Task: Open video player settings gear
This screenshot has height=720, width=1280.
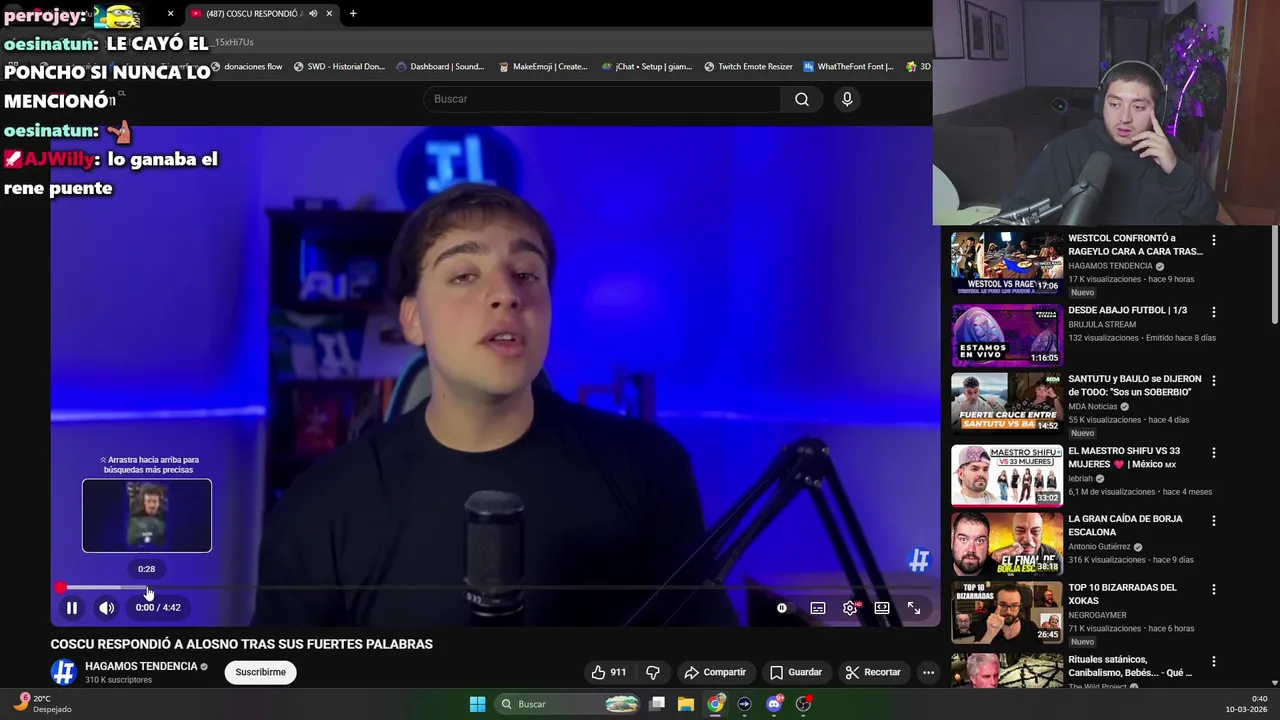Action: [x=850, y=607]
